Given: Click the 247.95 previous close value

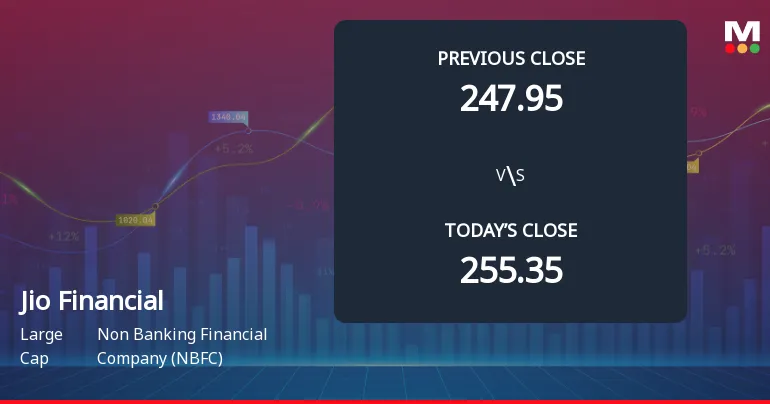Looking at the screenshot, I should pos(511,98).
